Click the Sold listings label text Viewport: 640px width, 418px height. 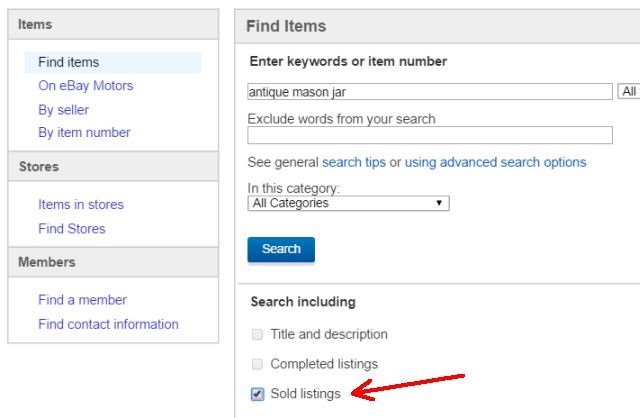tap(305, 394)
